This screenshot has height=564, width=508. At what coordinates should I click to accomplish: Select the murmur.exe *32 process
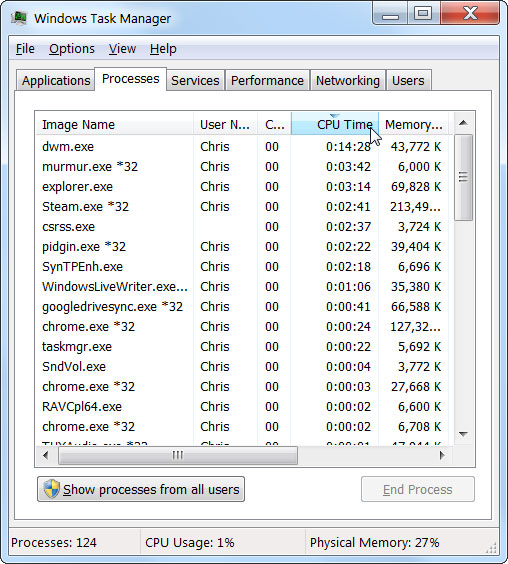pos(242,167)
